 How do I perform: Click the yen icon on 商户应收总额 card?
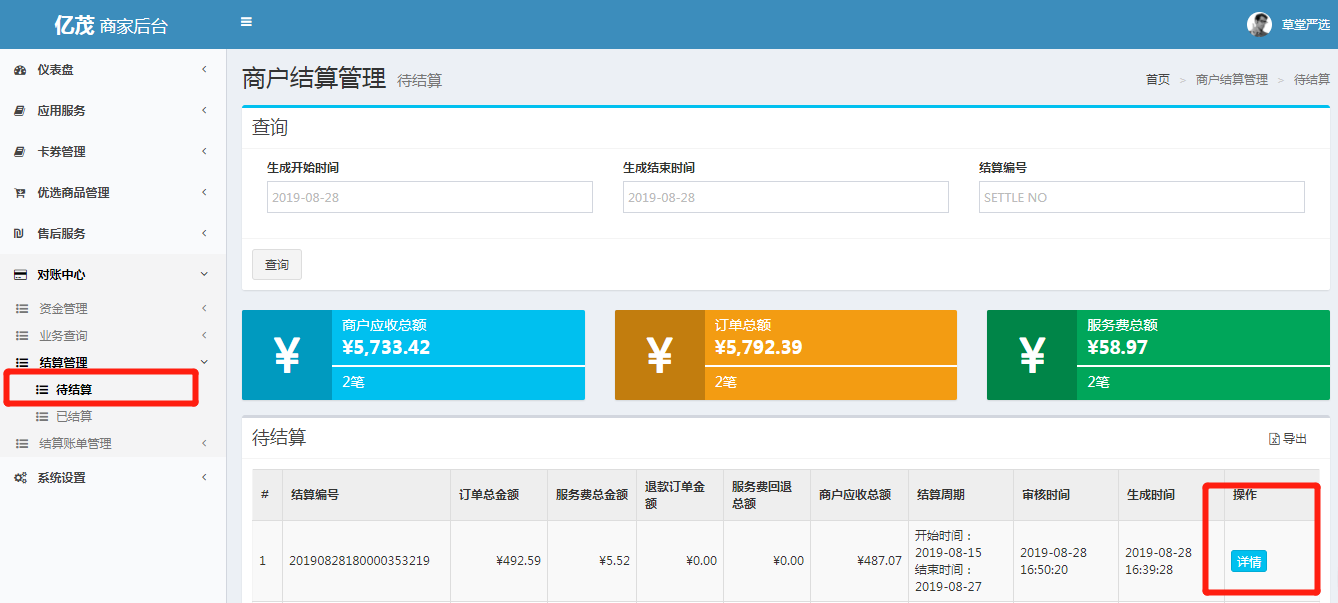point(287,355)
